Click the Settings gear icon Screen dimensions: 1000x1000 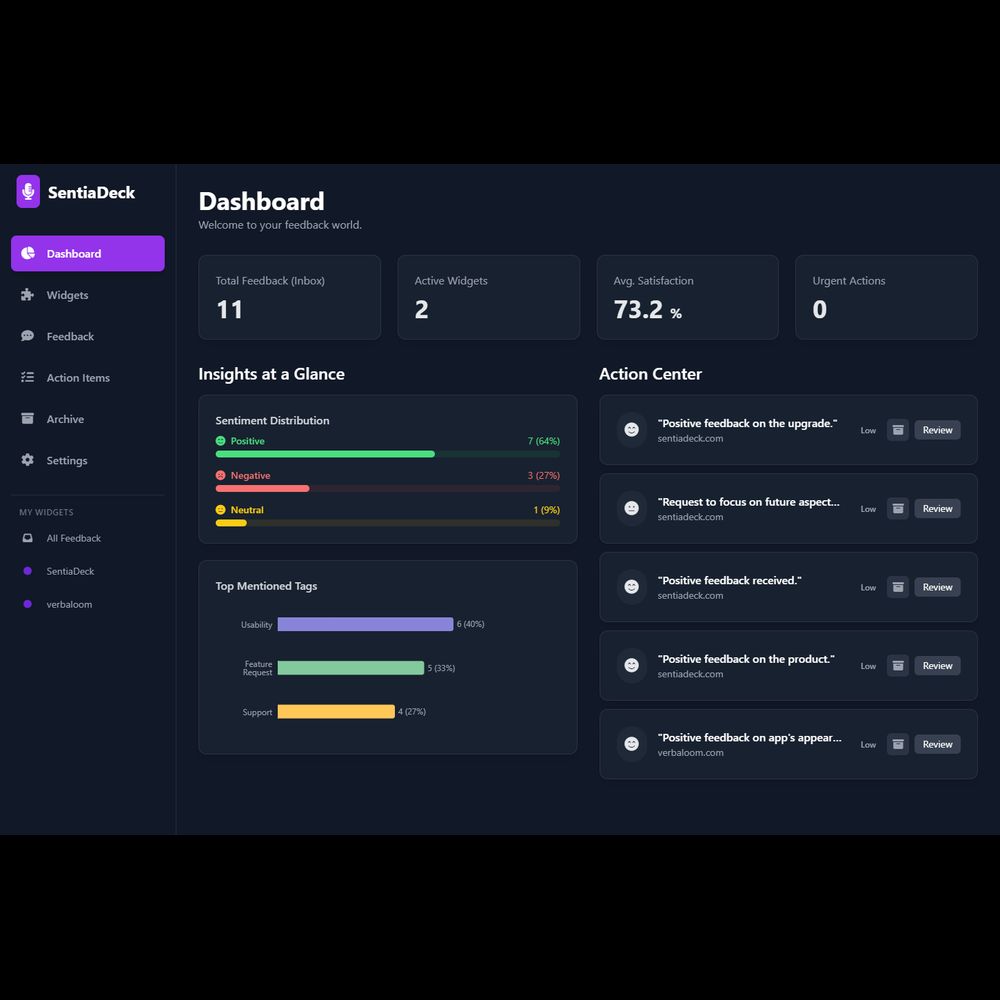27,460
